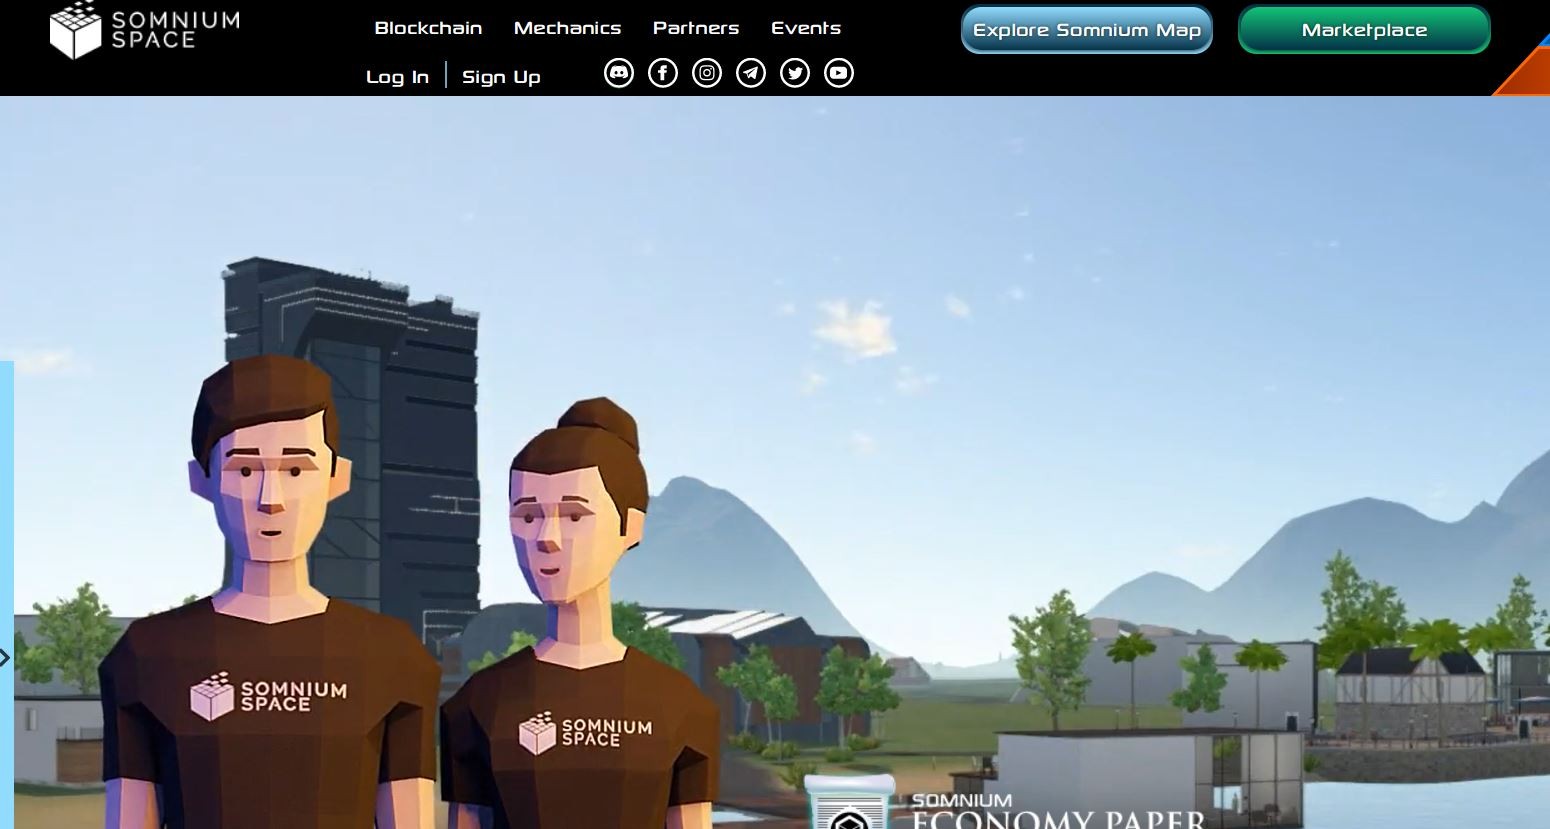Screen dimensions: 1550x829
Task: Click the Somnium Space logo
Action: (x=145, y=30)
